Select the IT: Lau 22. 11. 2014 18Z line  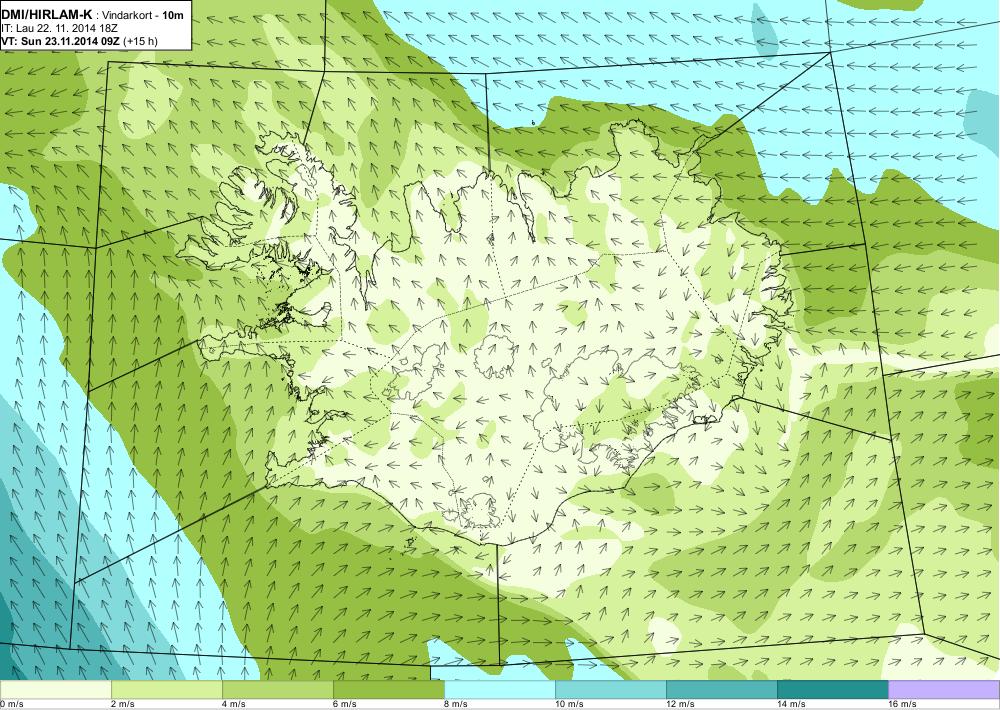coord(59,29)
